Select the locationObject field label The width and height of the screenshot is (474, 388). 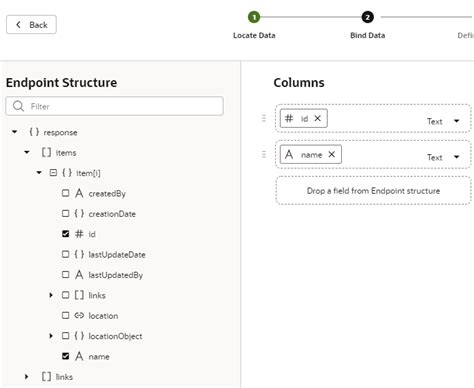(115, 336)
